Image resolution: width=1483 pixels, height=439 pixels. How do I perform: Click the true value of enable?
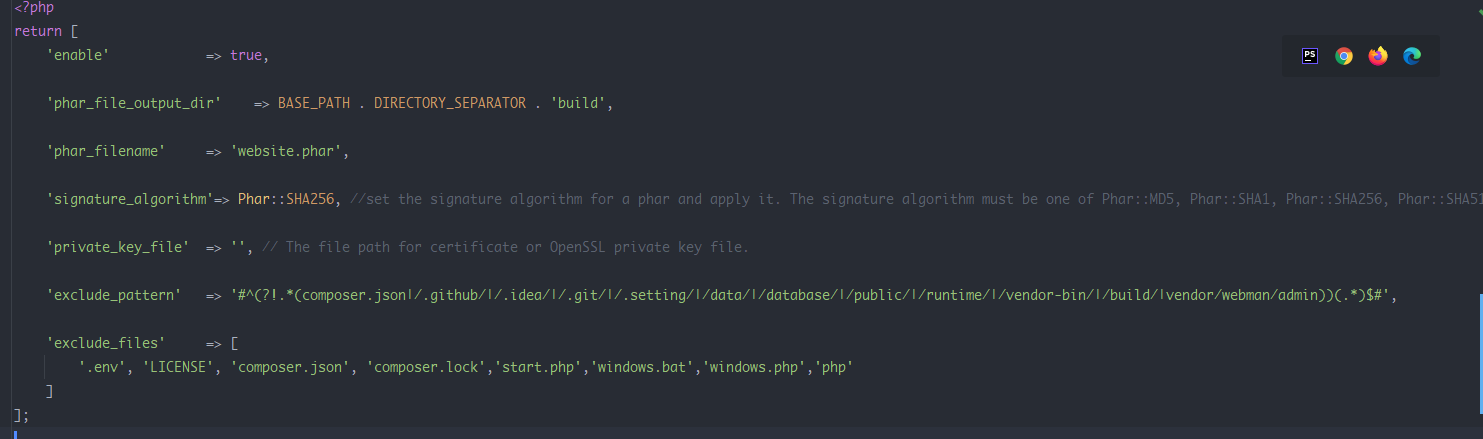(x=246, y=55)
